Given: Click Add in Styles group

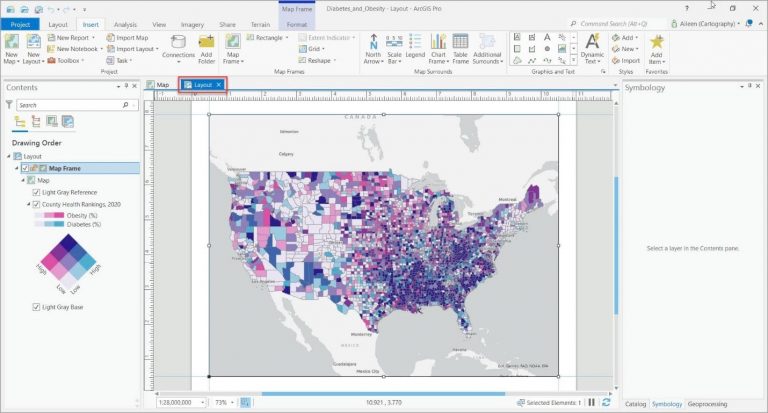Looking at the screenshot, I should coord(625,38).
